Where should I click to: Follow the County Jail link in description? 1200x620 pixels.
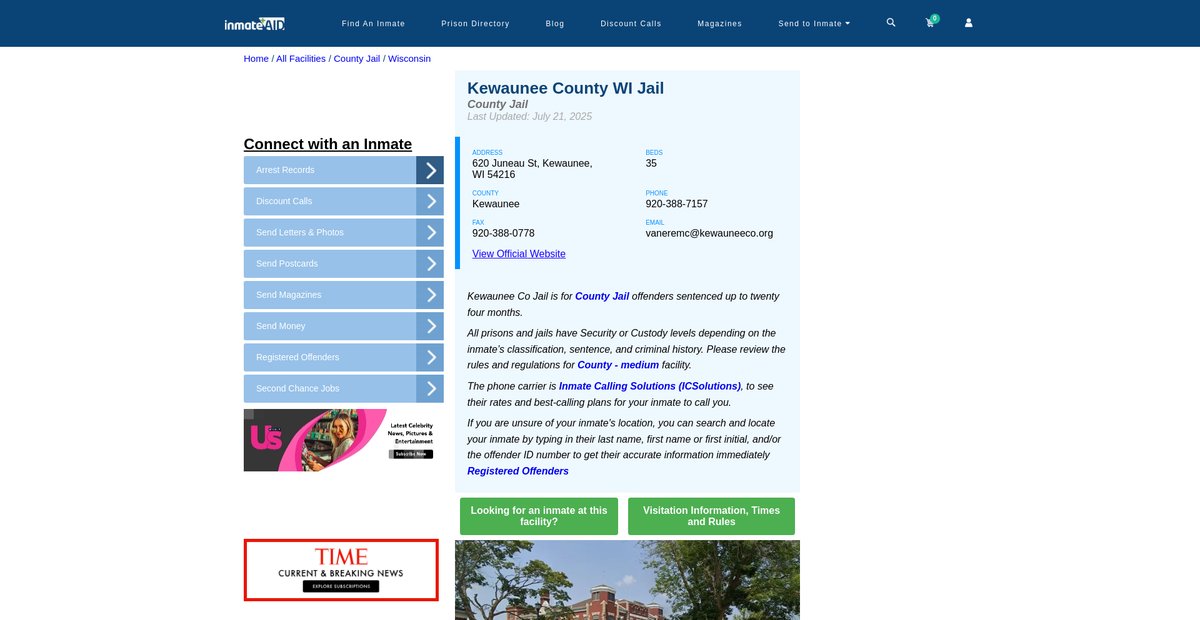602,296
